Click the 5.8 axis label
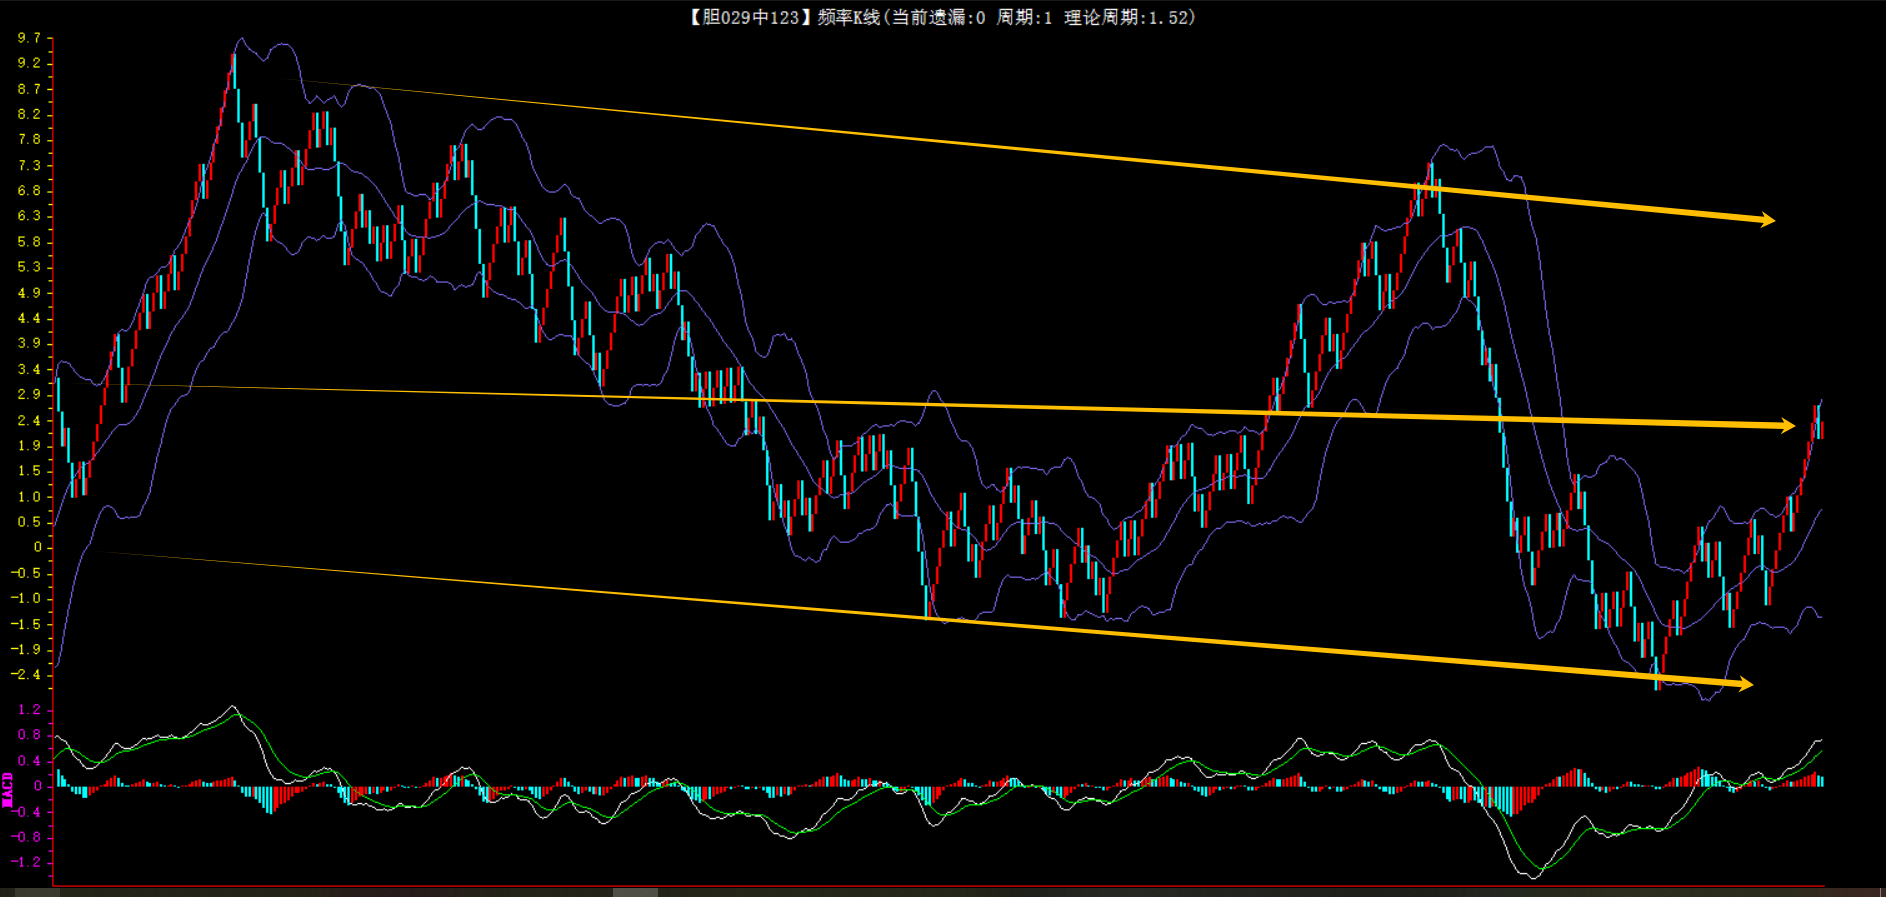 (x=29, y=242)
